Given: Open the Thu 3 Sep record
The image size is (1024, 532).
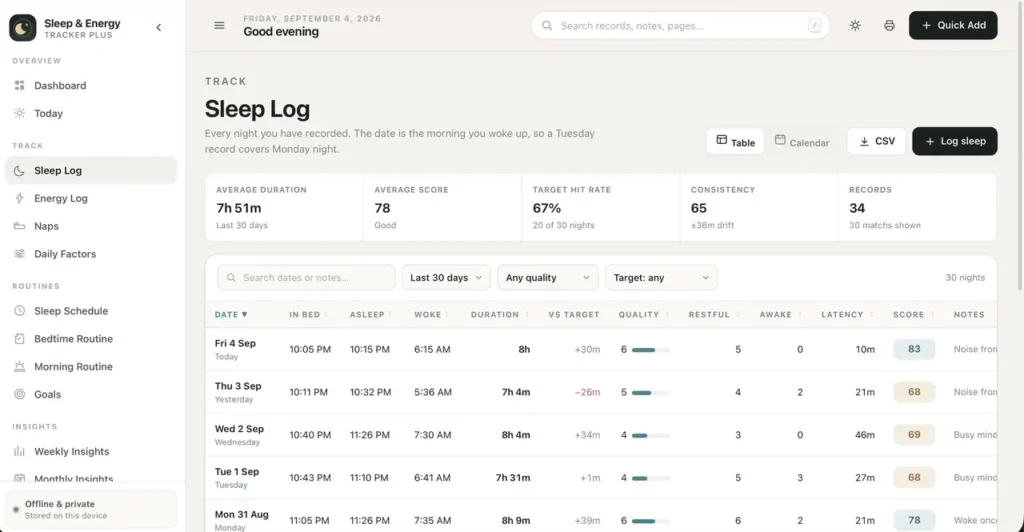Looking at the screenshot, I should 601,392.
